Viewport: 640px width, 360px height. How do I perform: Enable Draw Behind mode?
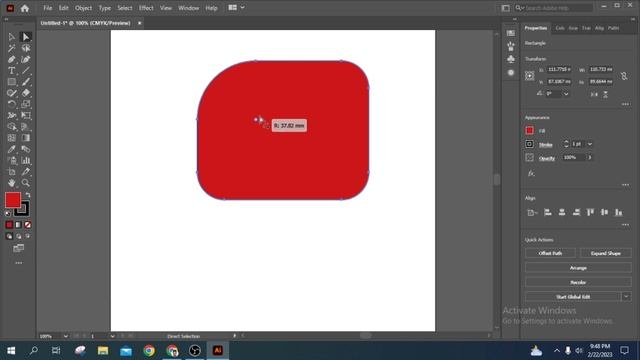19,236
